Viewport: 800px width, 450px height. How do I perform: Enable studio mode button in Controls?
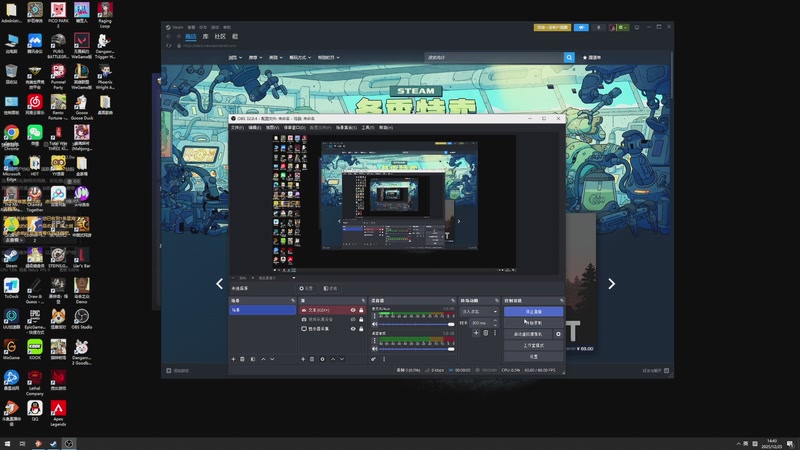coord(534,345)
